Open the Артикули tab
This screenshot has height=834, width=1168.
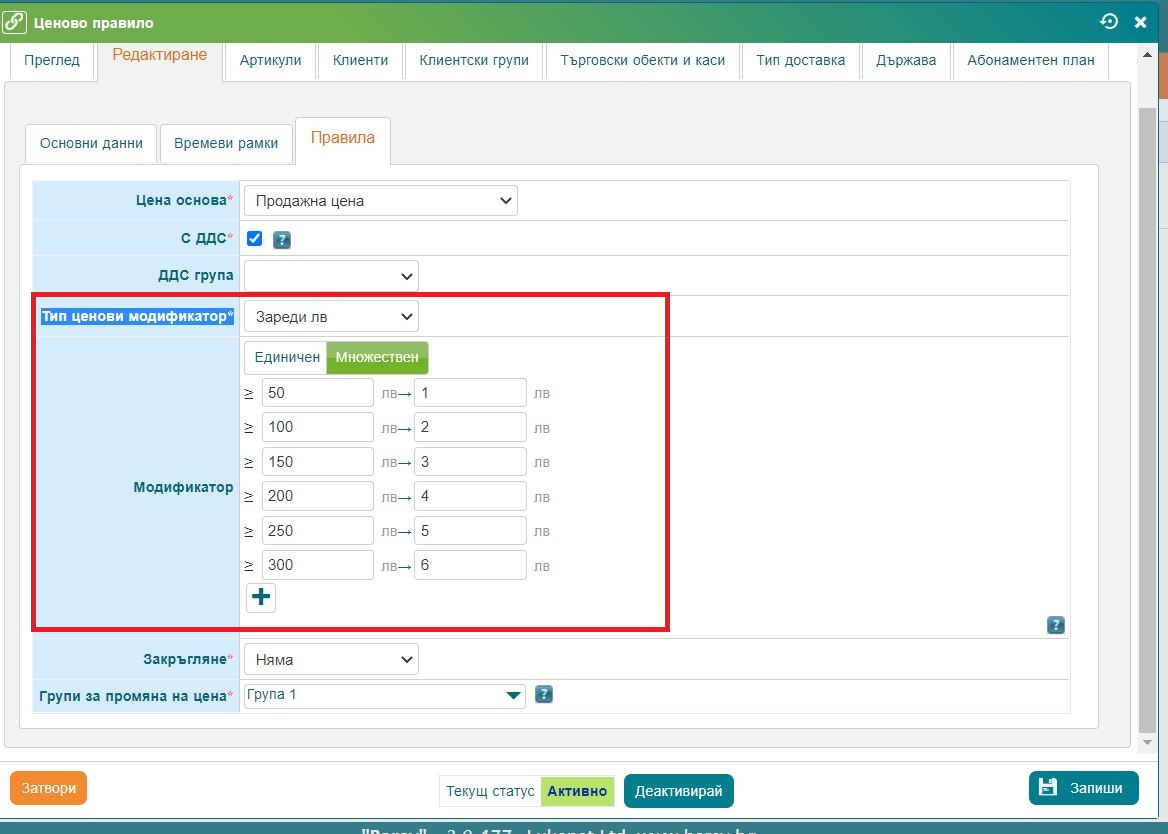(270, 60)
